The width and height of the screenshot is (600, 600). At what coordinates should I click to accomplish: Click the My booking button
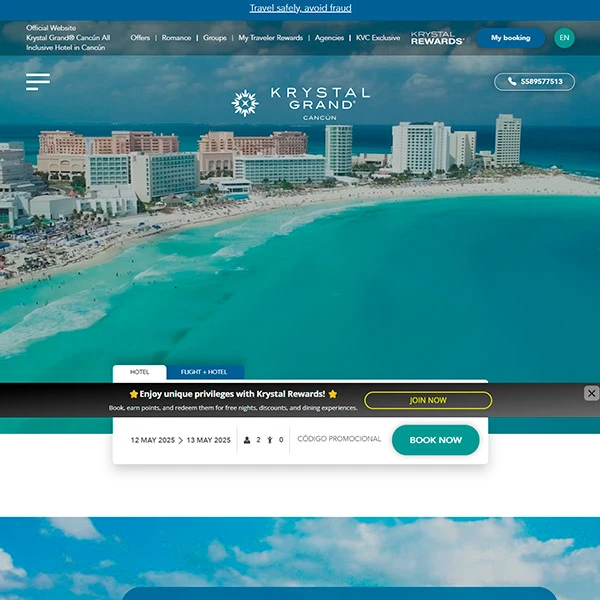tap(510, 38)
